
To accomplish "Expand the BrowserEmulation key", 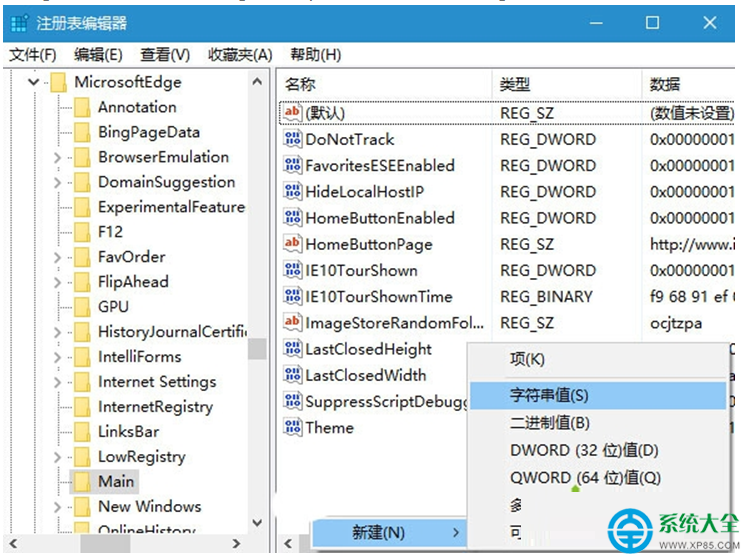I will tap(57, 157).
